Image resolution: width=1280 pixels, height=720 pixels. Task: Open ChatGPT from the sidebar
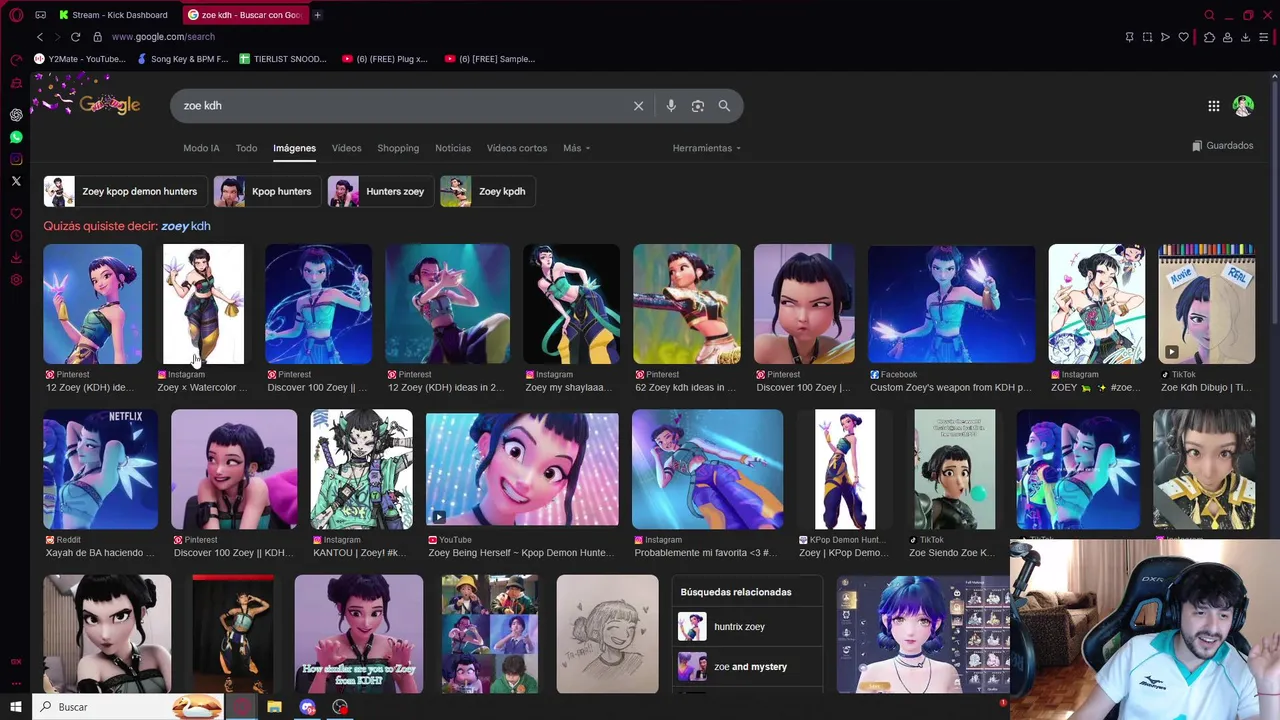click(x=16, y=115)
